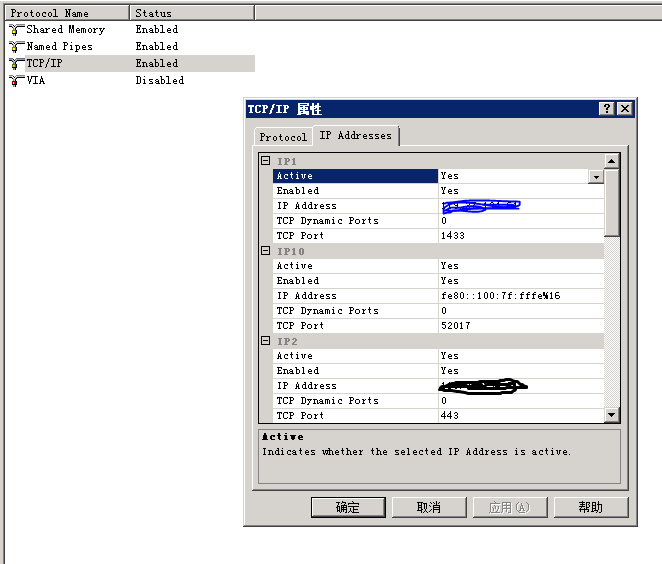Image resolution: width=662 pixels, height=564 pixels.
Task: Collapse the IP1 section
Action: (266, 161)
